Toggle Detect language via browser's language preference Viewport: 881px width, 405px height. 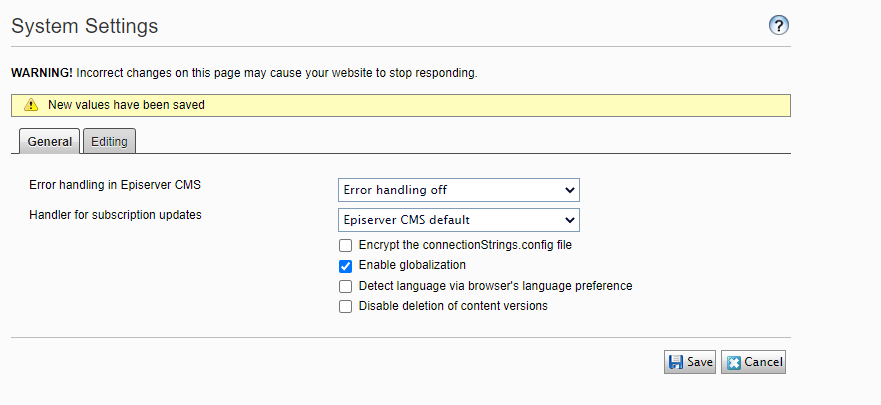point(346,286)
